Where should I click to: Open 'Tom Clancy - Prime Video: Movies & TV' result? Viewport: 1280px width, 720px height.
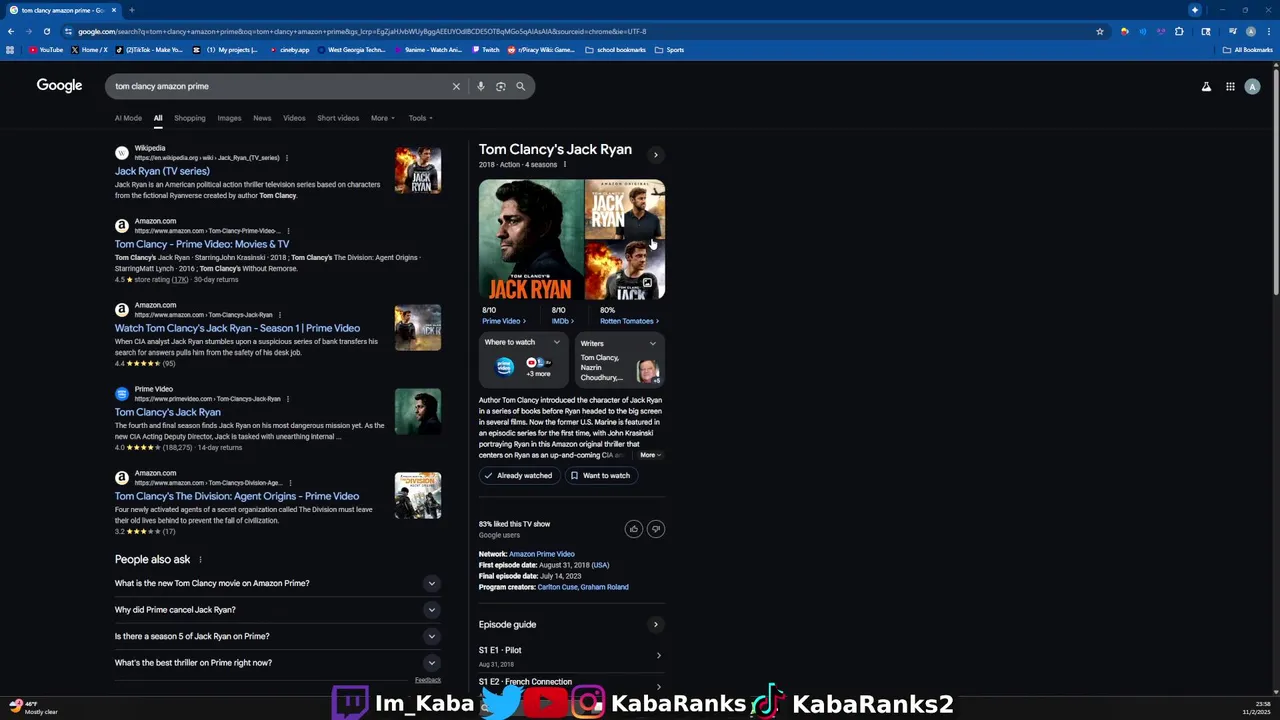pos(202,244)
